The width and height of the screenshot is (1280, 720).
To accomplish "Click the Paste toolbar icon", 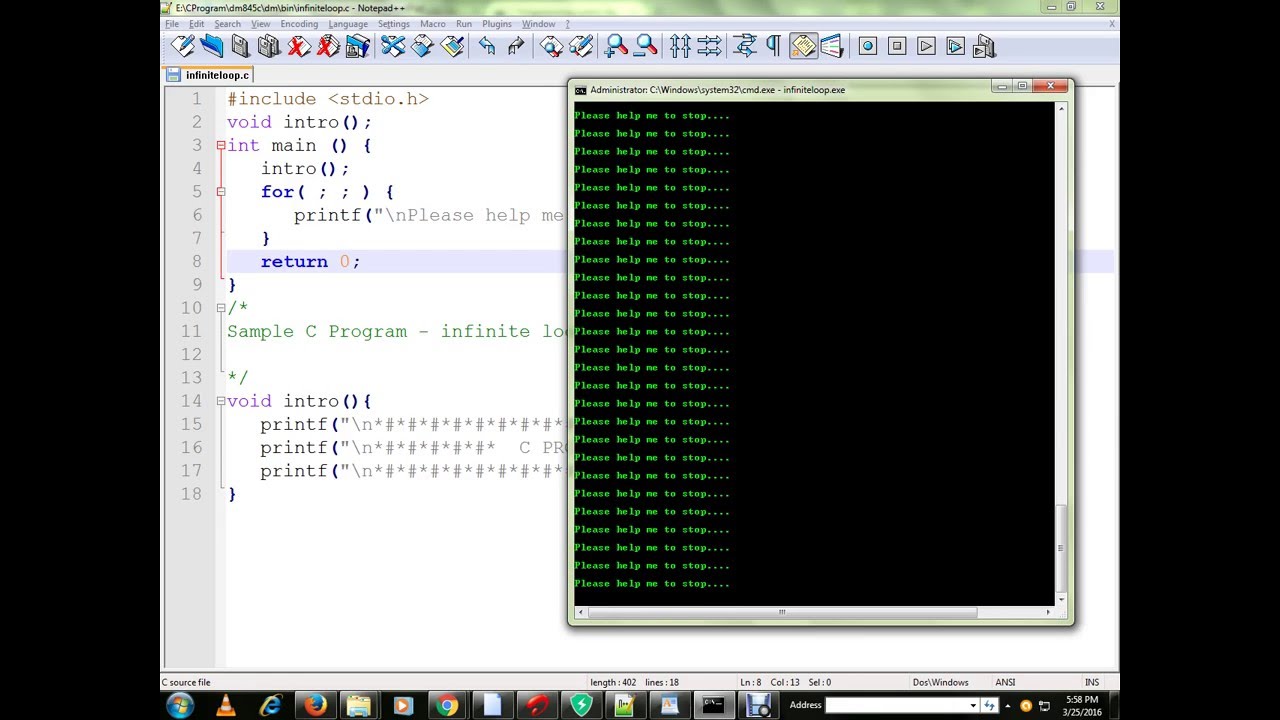I will [x=452, y=46].
